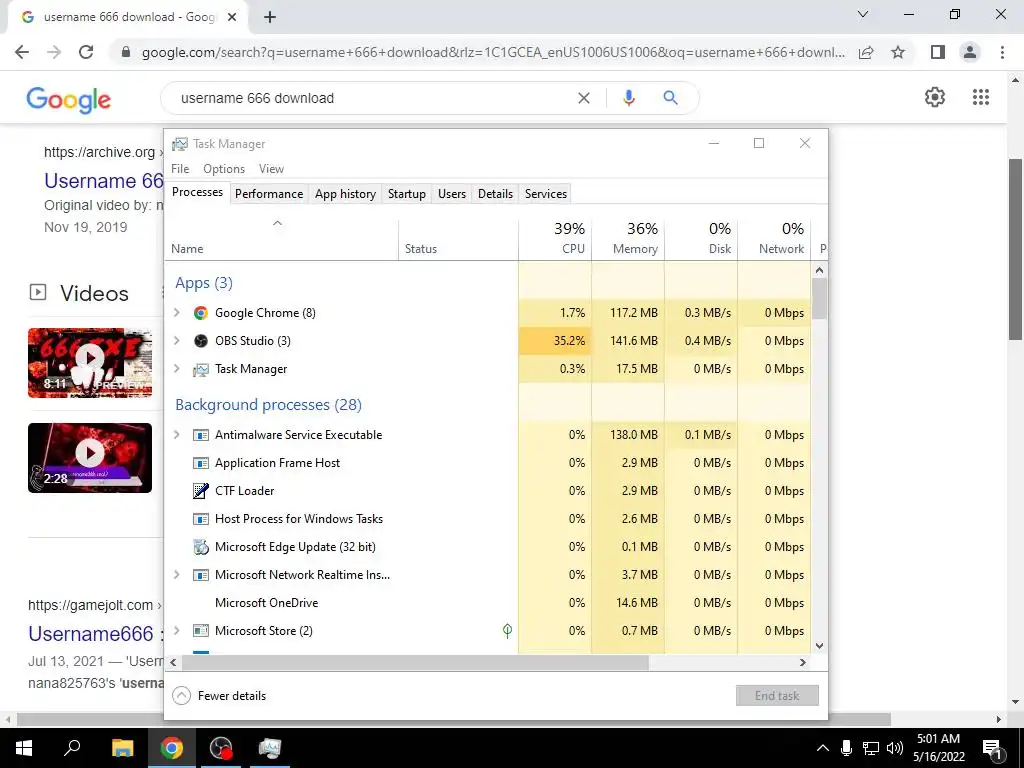
Task: Click Chrome's back arrow
Action: (x=22, y=52)
